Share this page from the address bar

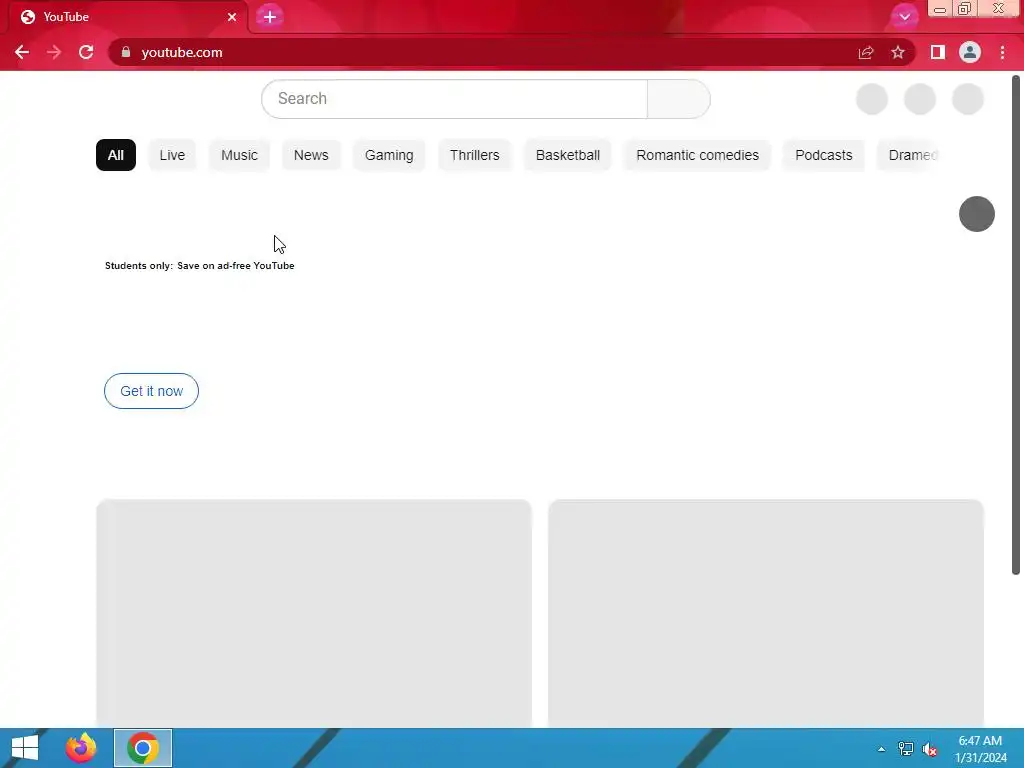[866, 52]
